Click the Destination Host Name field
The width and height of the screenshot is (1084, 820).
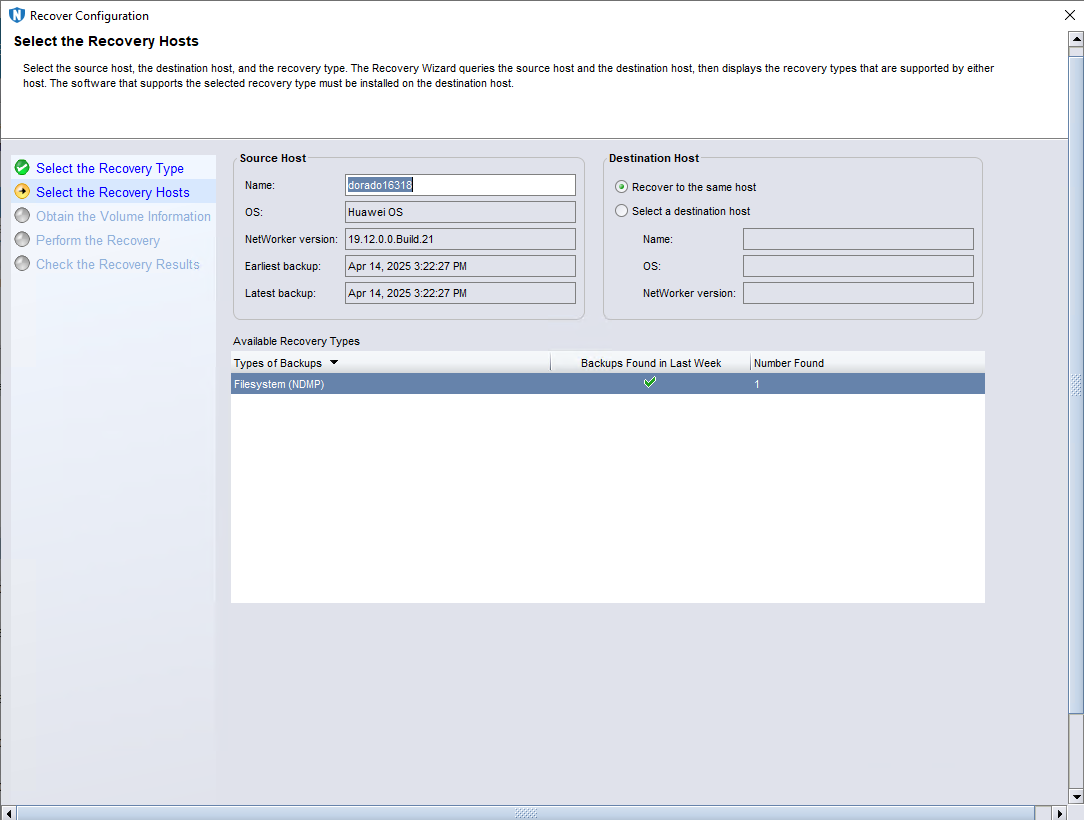[858, 239]
